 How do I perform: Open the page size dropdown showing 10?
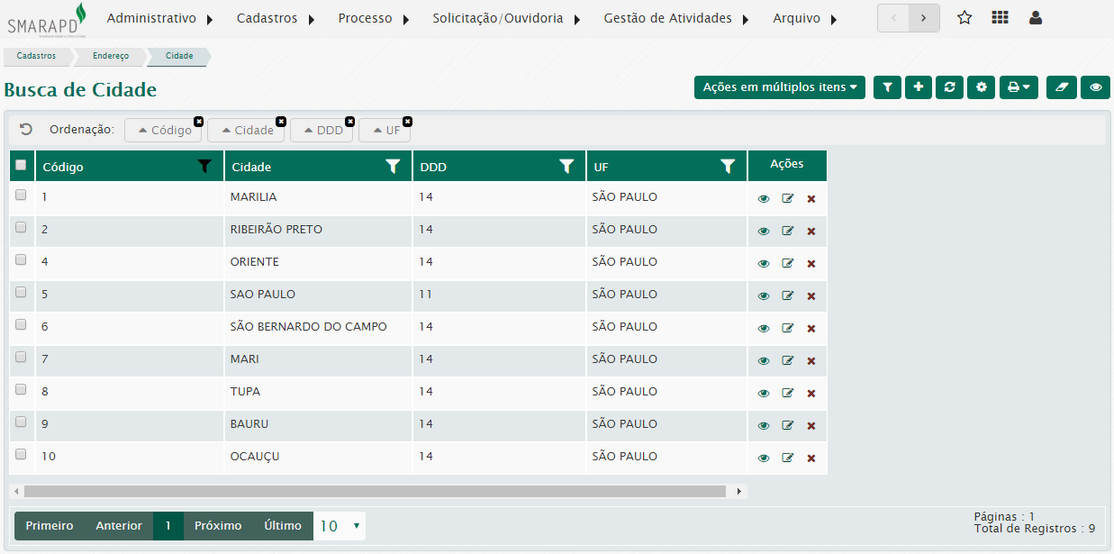(339, 526)
